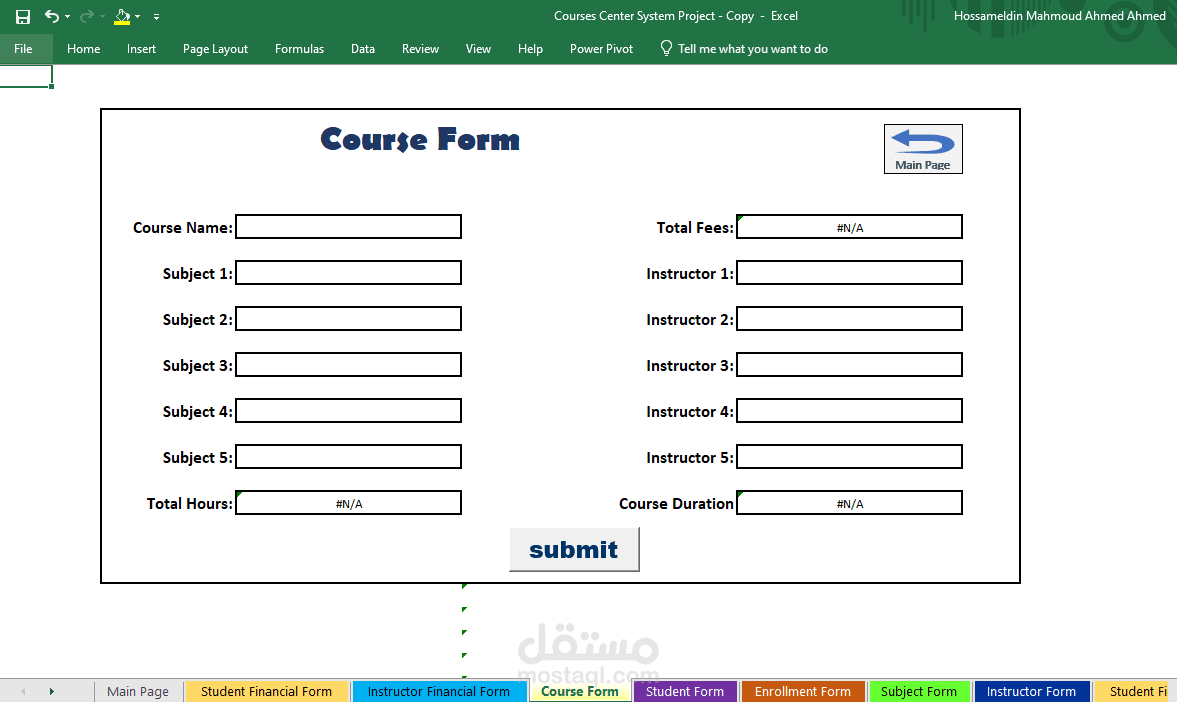
Task: Select the View ribbon tab
Action: [x=478, y=49]
